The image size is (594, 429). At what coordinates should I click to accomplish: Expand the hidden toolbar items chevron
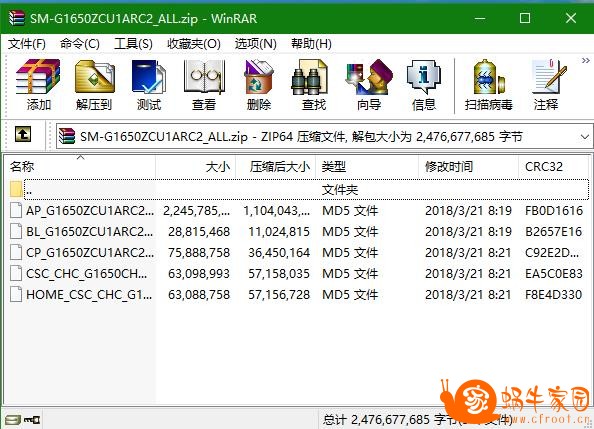586,61
